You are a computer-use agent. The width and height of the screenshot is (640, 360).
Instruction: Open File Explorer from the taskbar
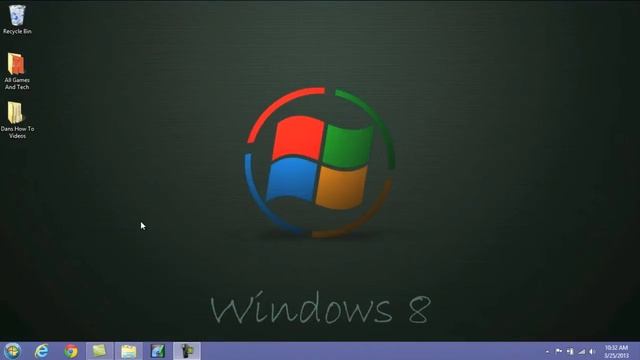point(129,351)
